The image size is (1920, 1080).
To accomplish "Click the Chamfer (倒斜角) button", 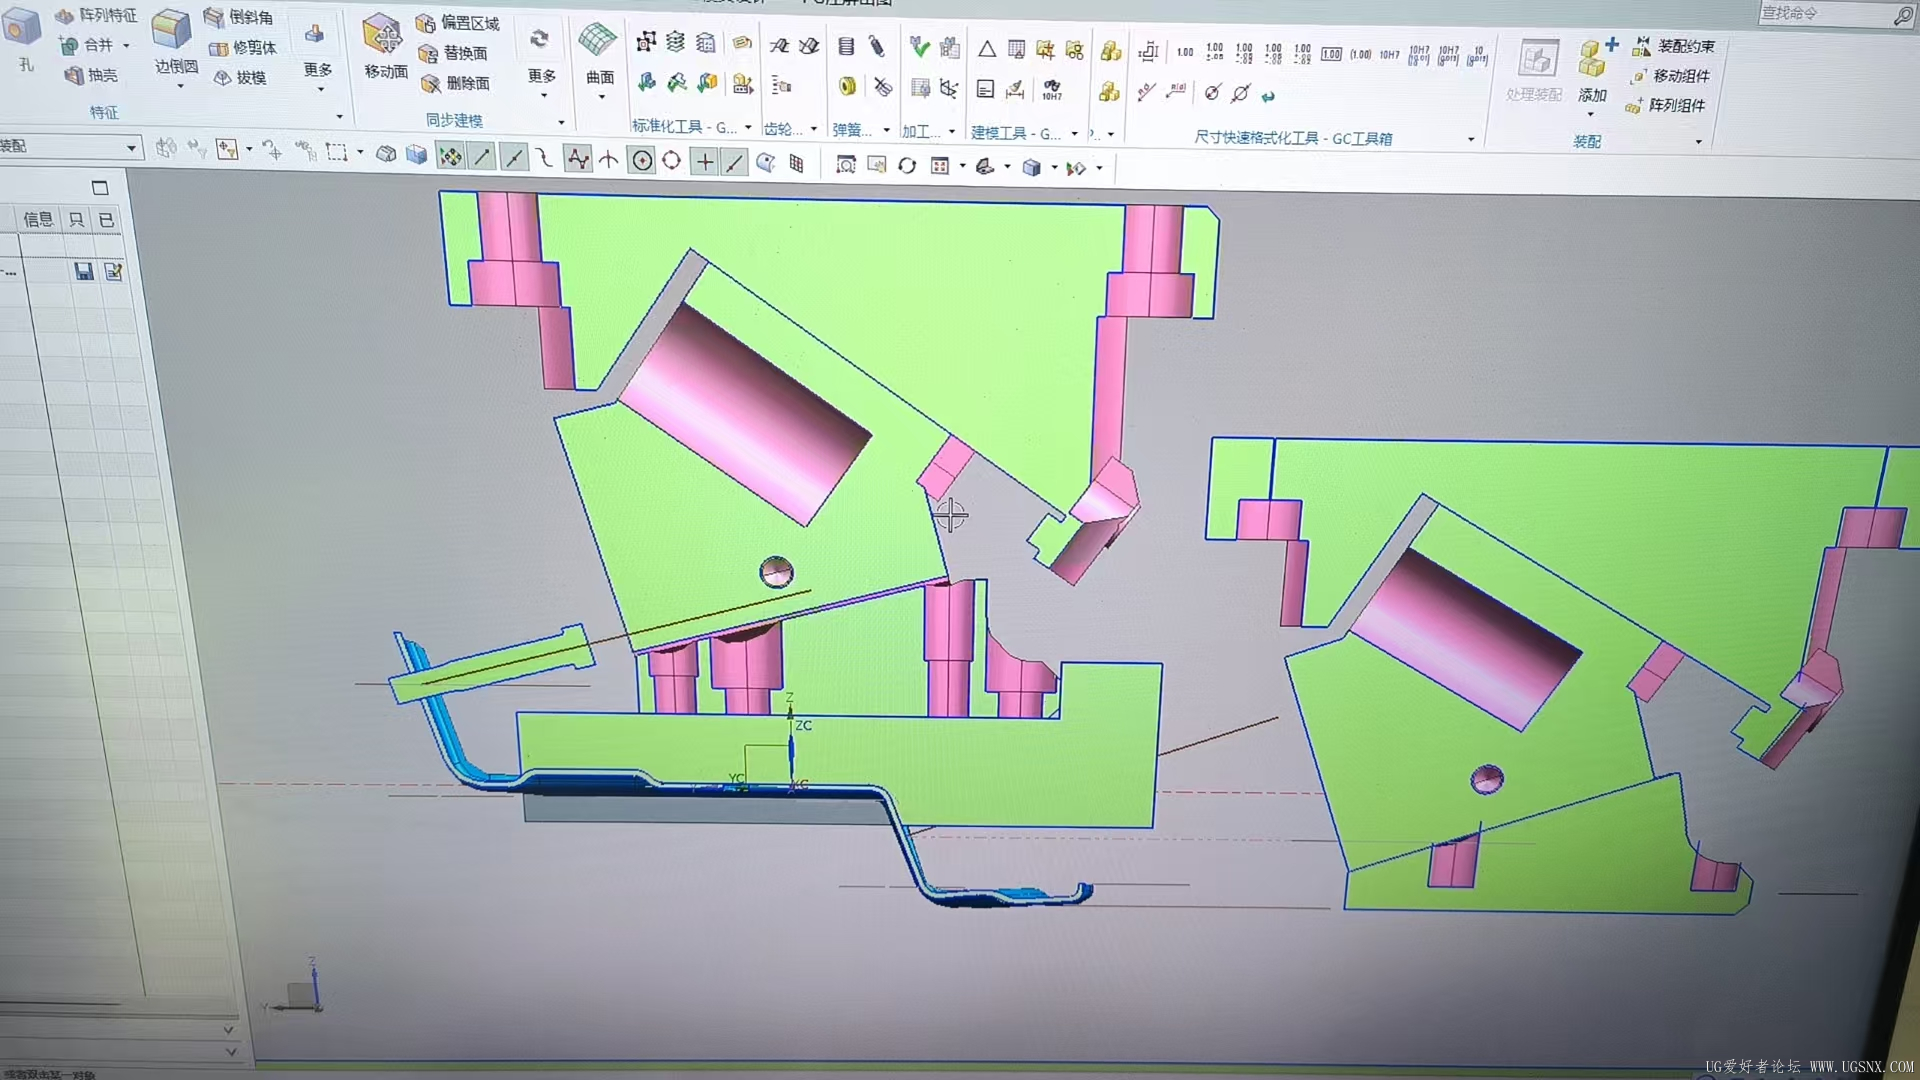I will [238, 17].
